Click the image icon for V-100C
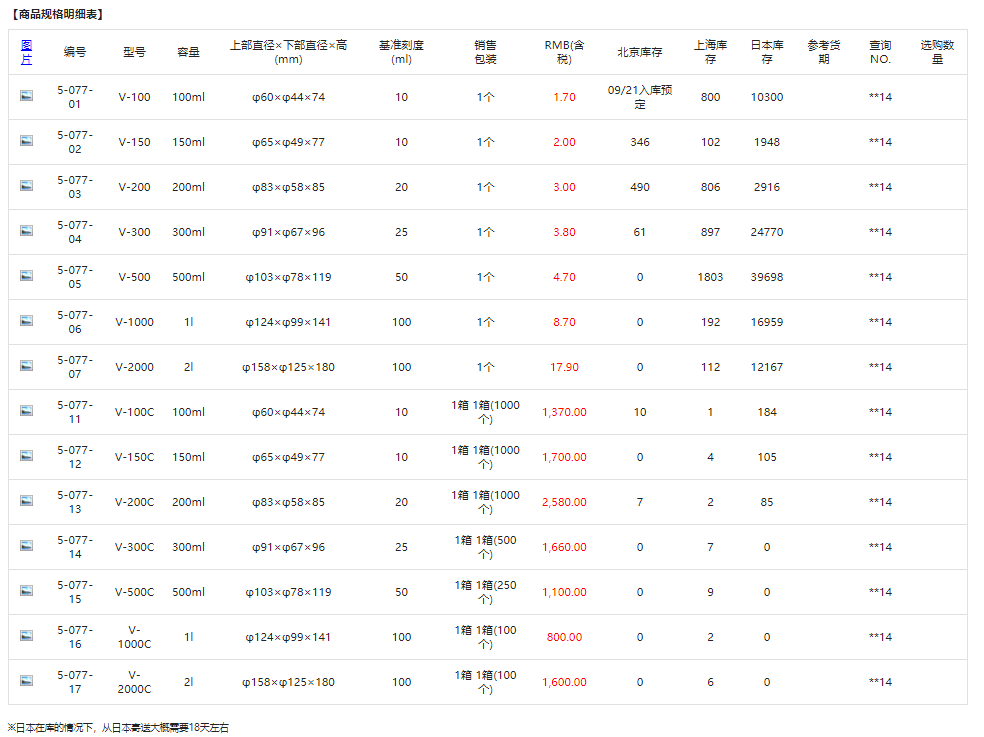984x737 pixels. tap(27, 411)
